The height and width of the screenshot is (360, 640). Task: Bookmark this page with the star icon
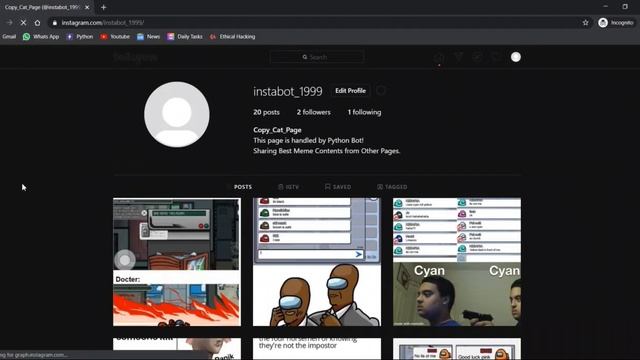(x=586, y=23)
